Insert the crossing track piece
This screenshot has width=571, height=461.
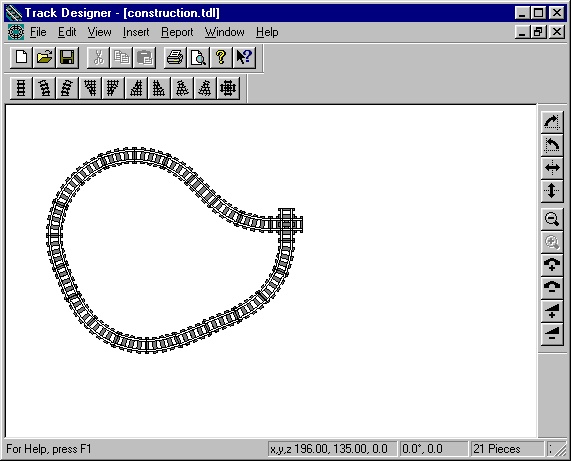tap(228, 88)
